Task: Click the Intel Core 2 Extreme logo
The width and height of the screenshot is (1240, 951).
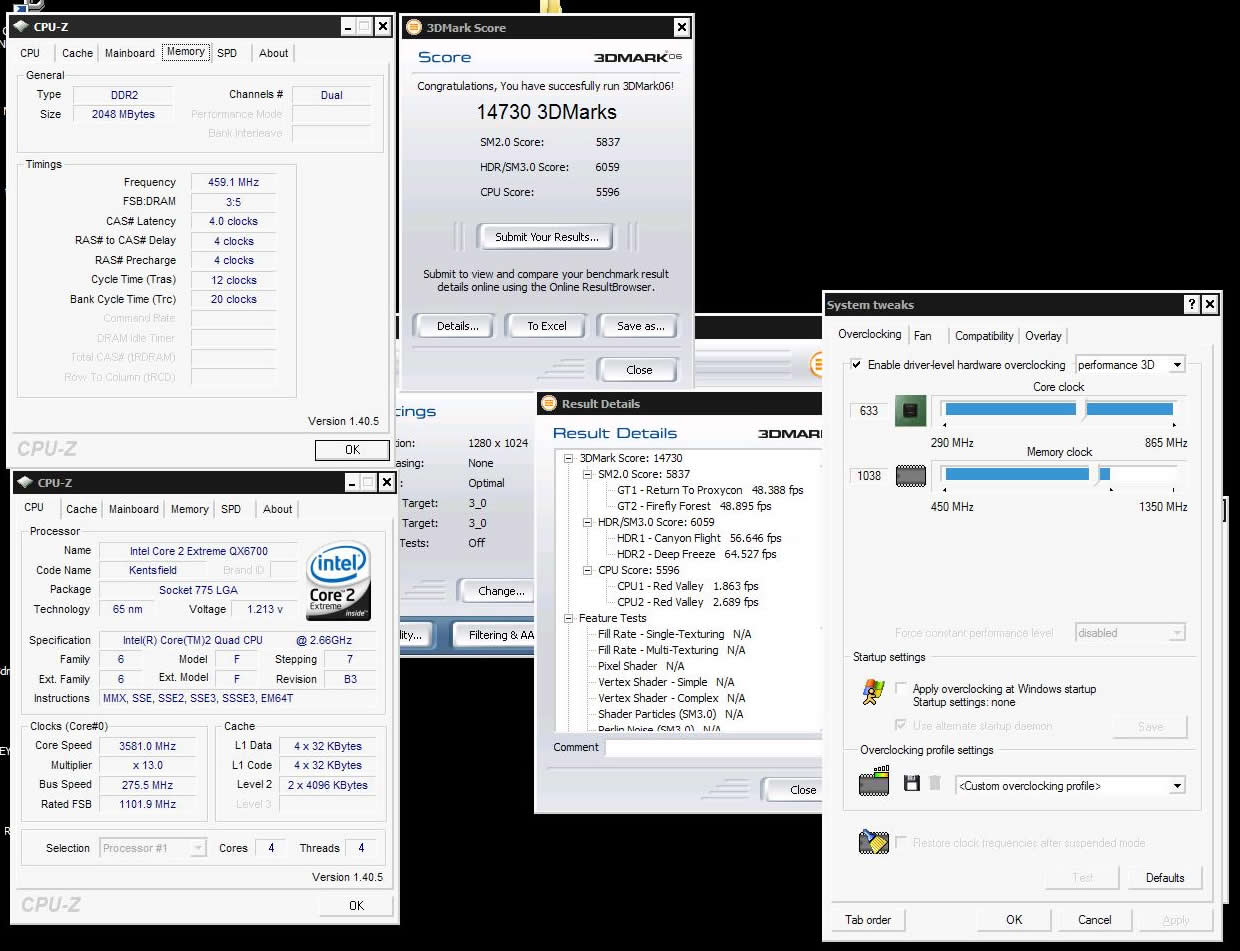Action: [339, 581]
